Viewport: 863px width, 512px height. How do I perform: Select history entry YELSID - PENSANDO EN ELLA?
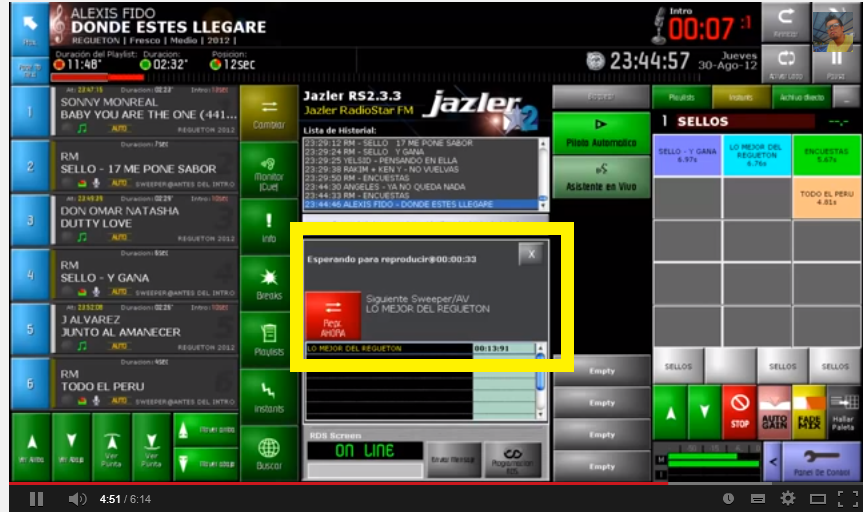click(x=421, y=160)
